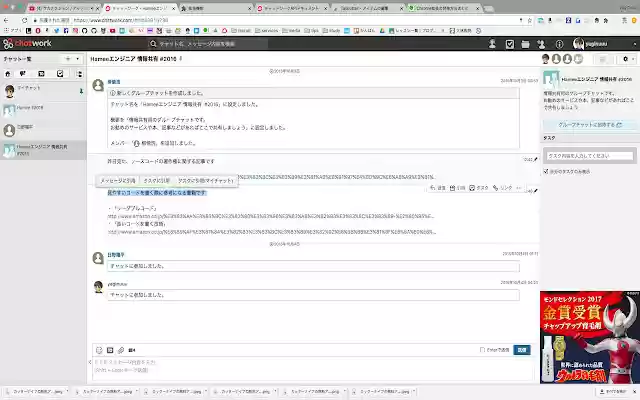Focus the message text input area
This screenshot has width=640, height=400.
[x=313, y=367]
